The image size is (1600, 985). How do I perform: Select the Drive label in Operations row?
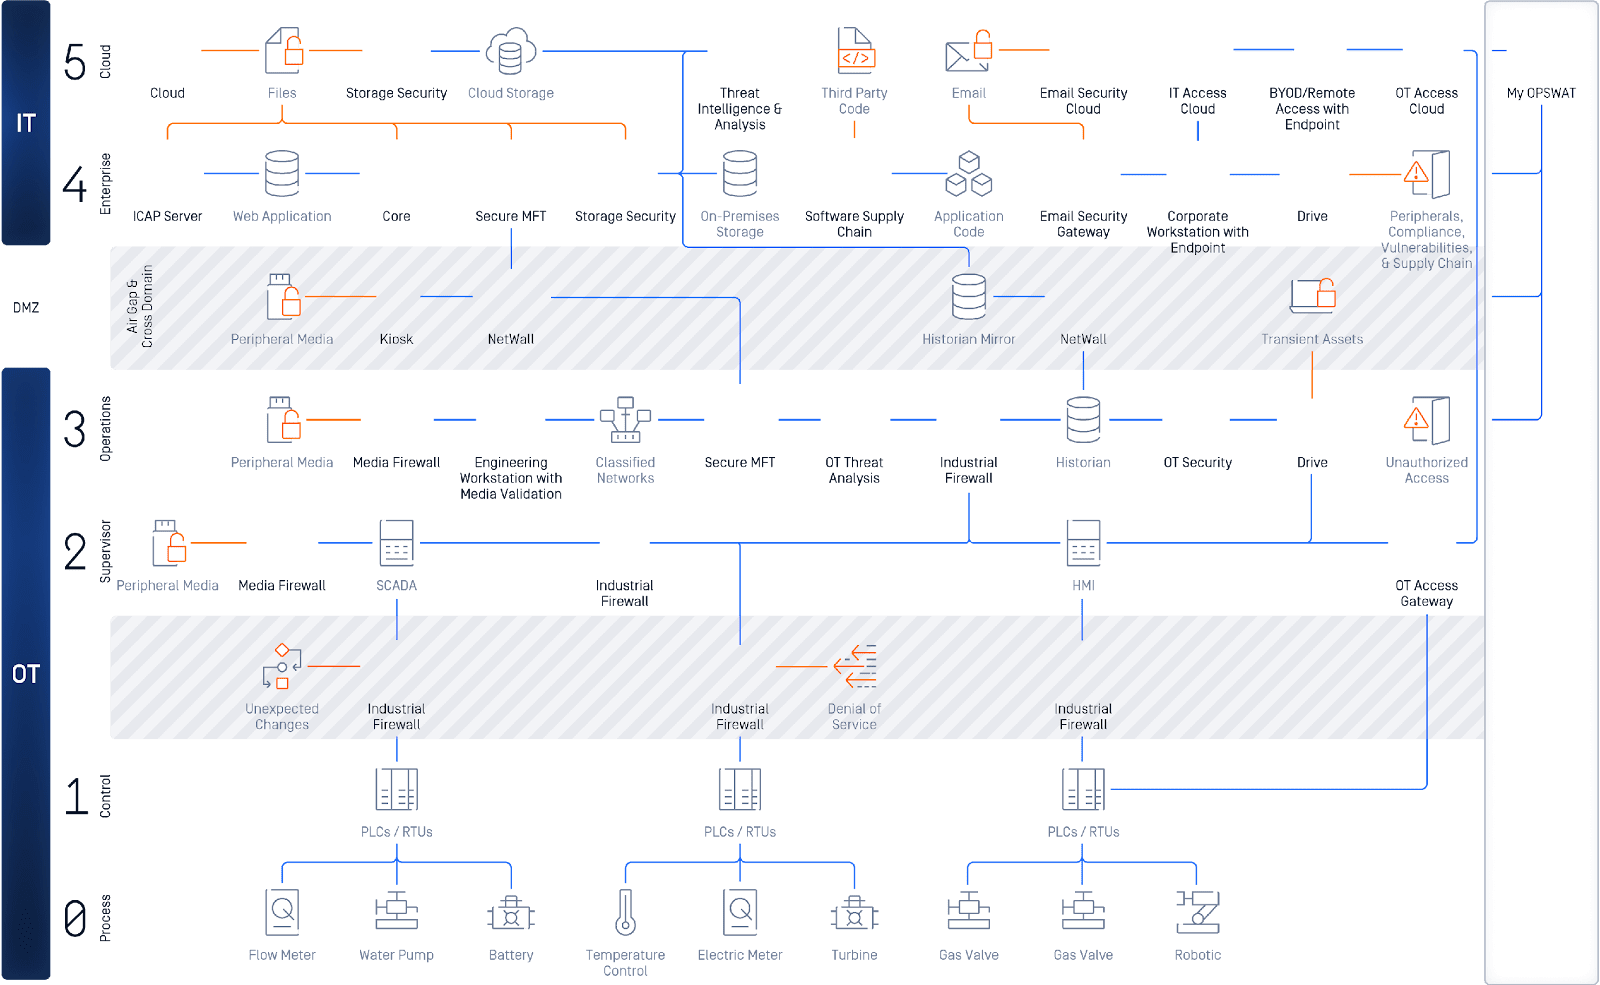[1312, 462]
